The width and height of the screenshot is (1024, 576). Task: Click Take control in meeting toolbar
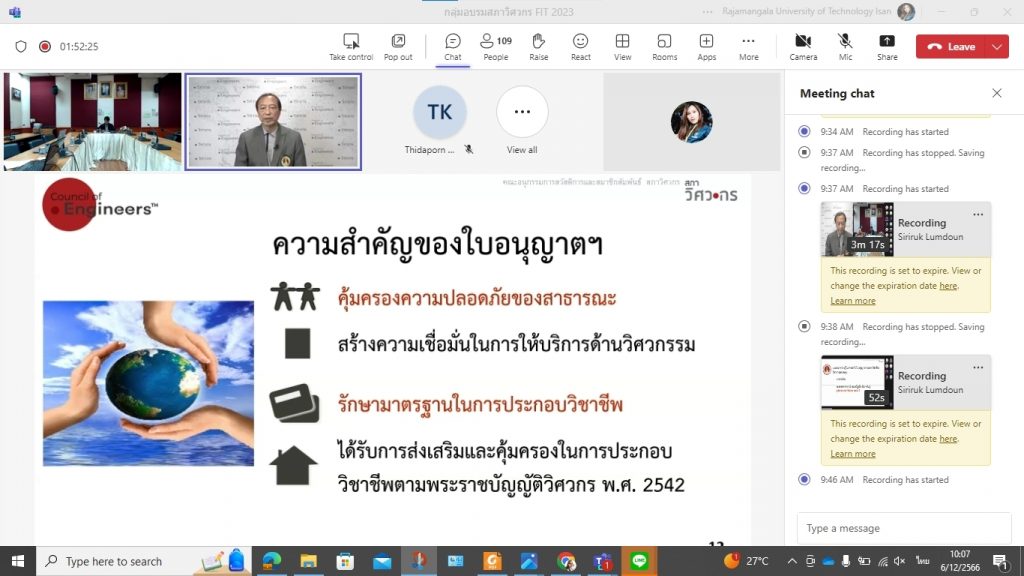351,46
